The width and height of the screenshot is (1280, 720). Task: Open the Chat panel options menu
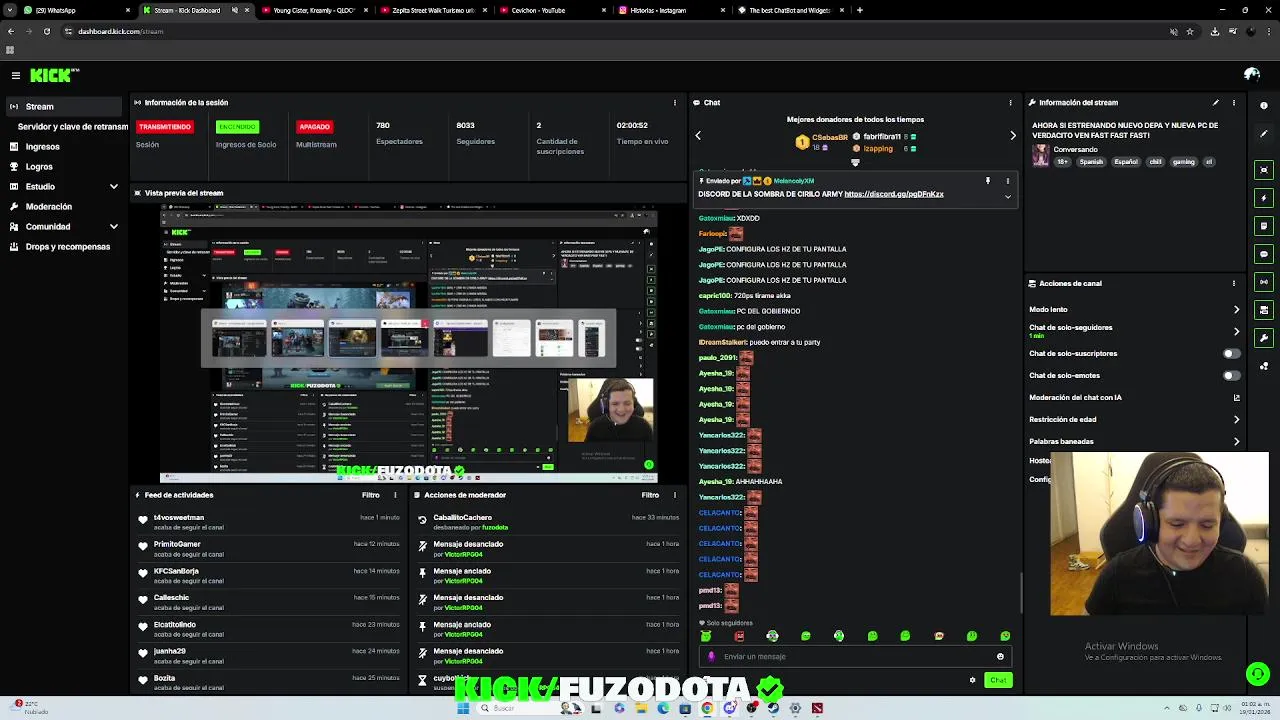coord(1010,102)
